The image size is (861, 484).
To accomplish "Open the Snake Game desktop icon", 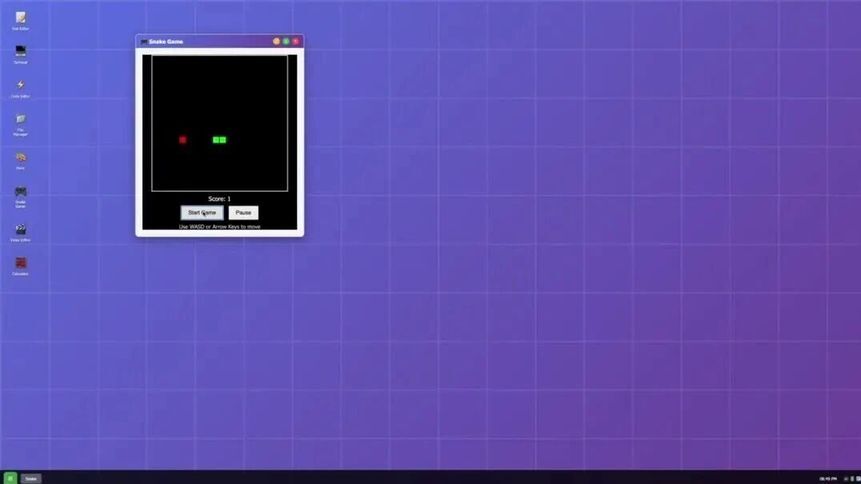I will click(x=20, y=197).
